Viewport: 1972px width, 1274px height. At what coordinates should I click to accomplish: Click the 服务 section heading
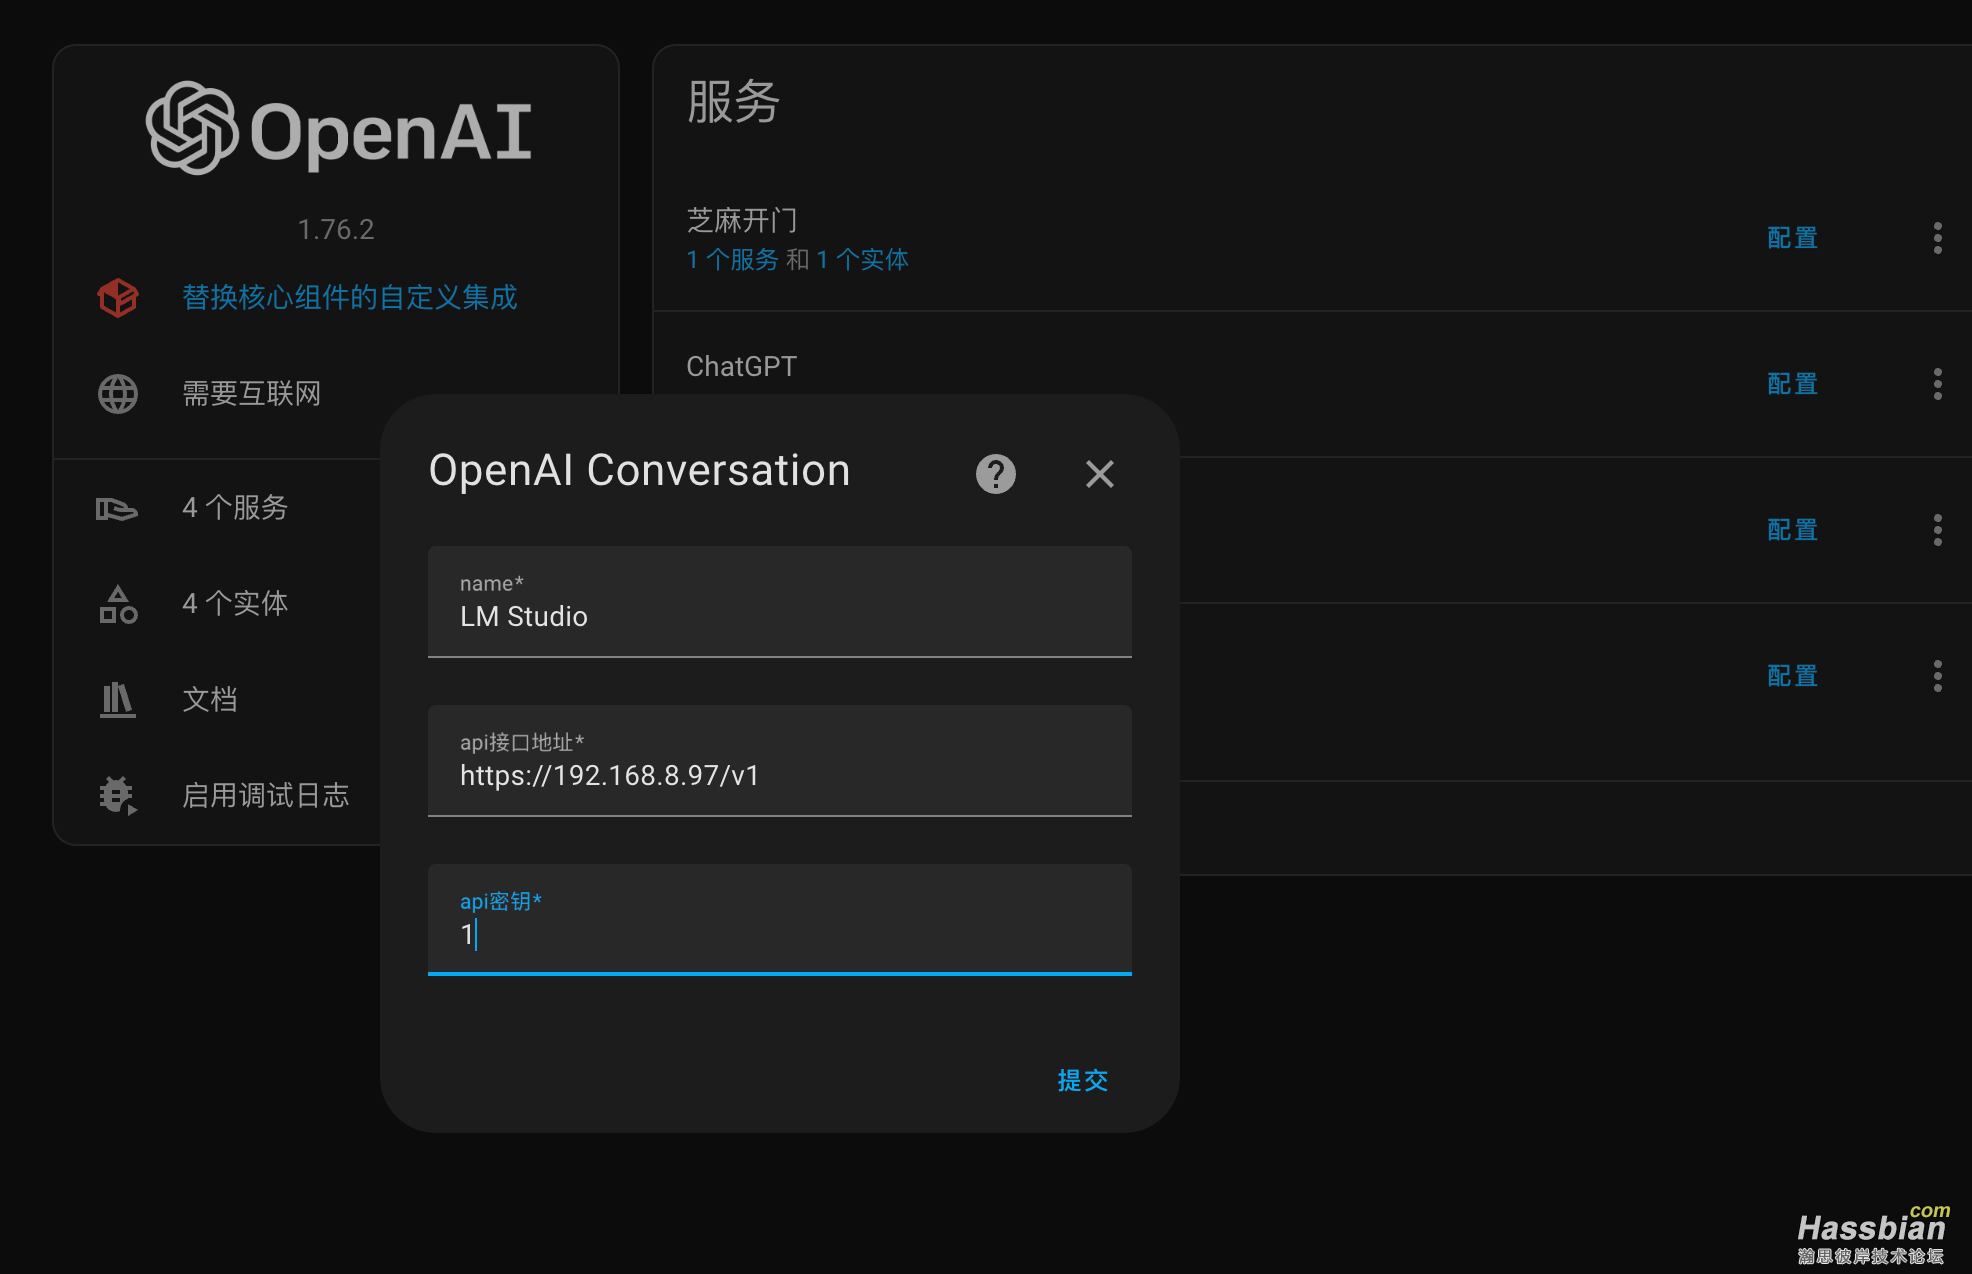tap(733, 102)
